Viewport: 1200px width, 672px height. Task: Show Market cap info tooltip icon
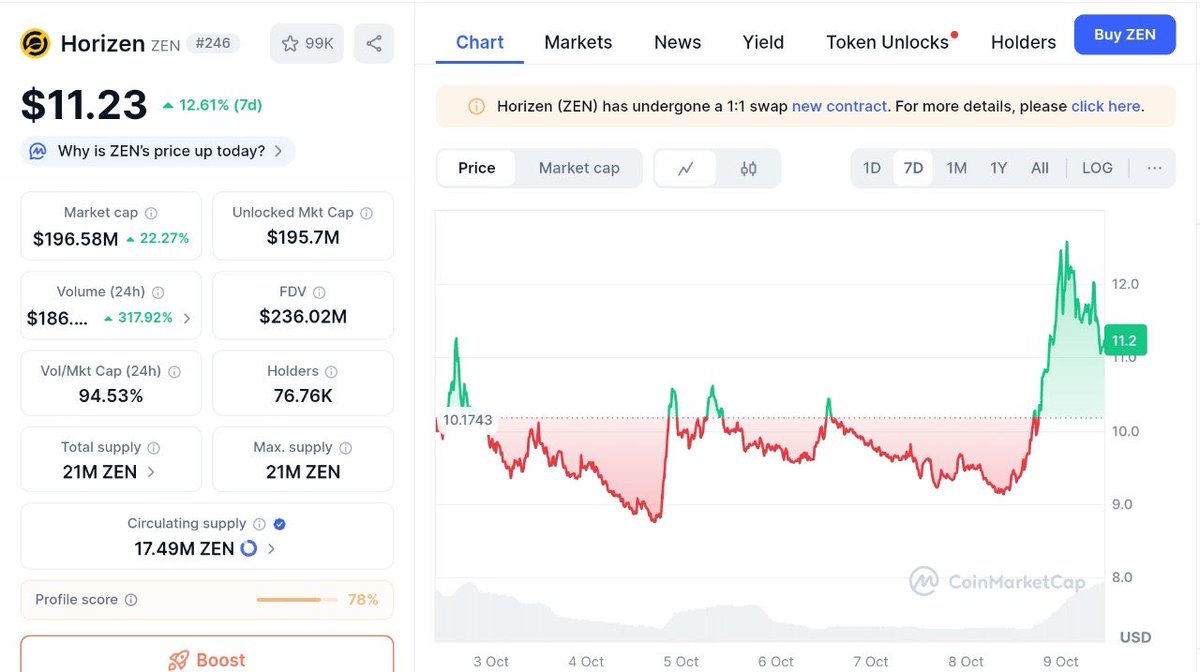[151, 213]
